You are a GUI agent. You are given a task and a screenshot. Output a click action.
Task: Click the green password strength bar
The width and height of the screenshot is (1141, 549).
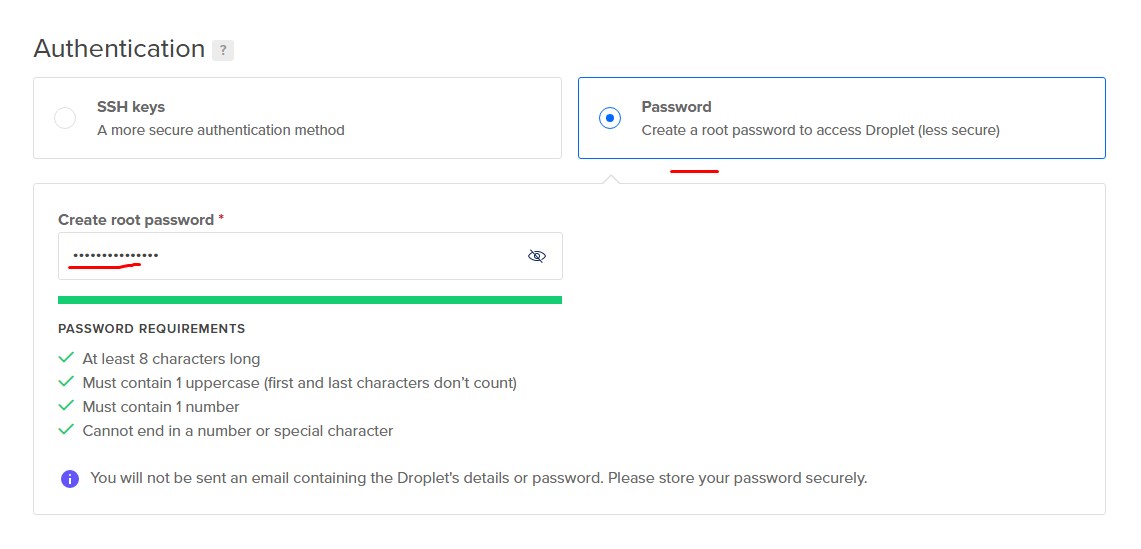[x=310, y=299]
